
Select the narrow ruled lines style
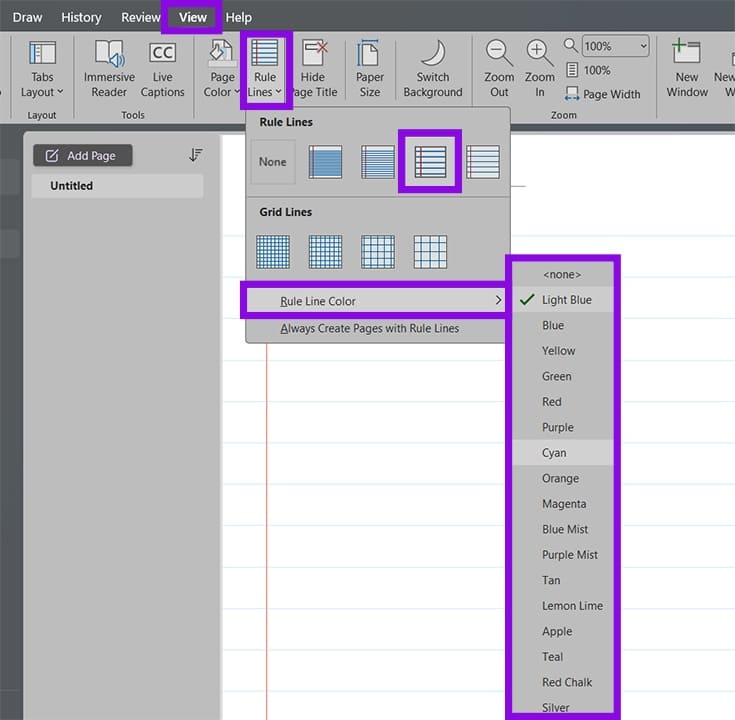tap(325, 162)
